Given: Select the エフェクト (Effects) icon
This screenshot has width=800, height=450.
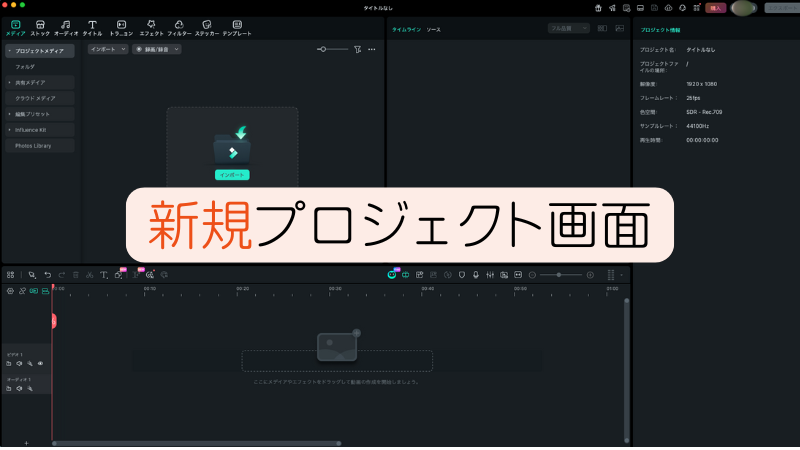Looking at the screenshot, I should click(151, 27).
